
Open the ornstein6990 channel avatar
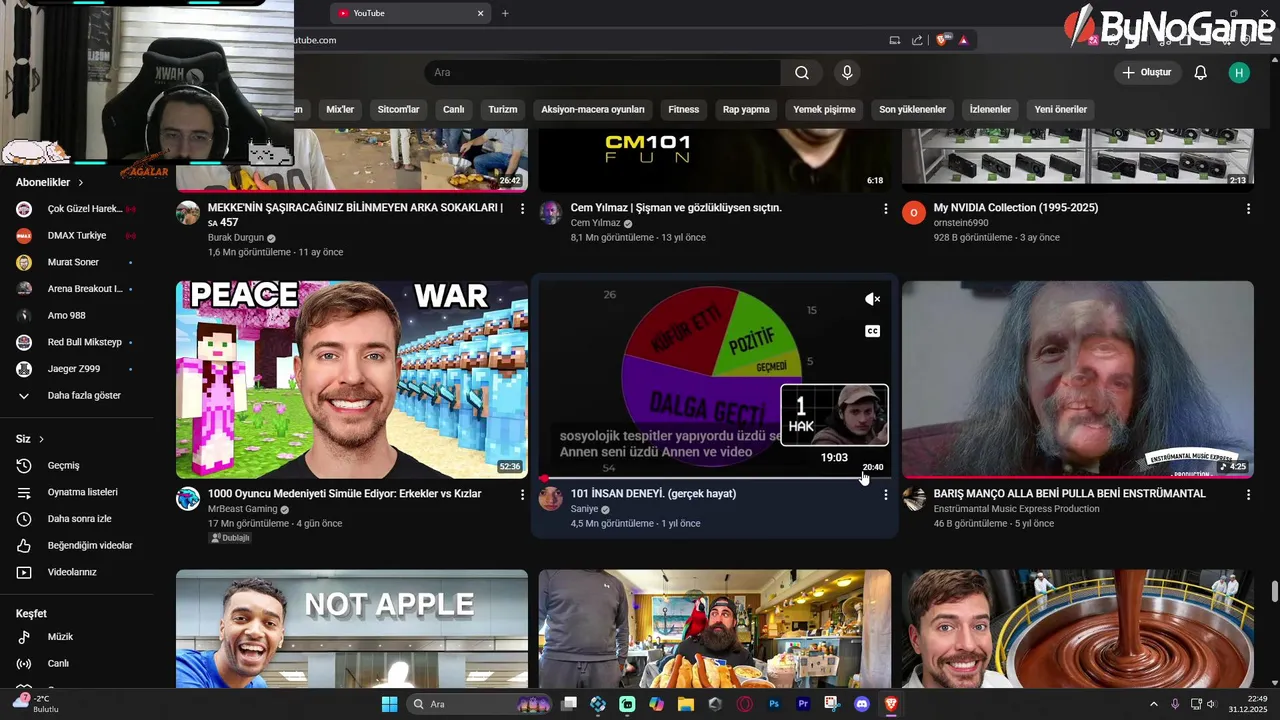point(914,213)
